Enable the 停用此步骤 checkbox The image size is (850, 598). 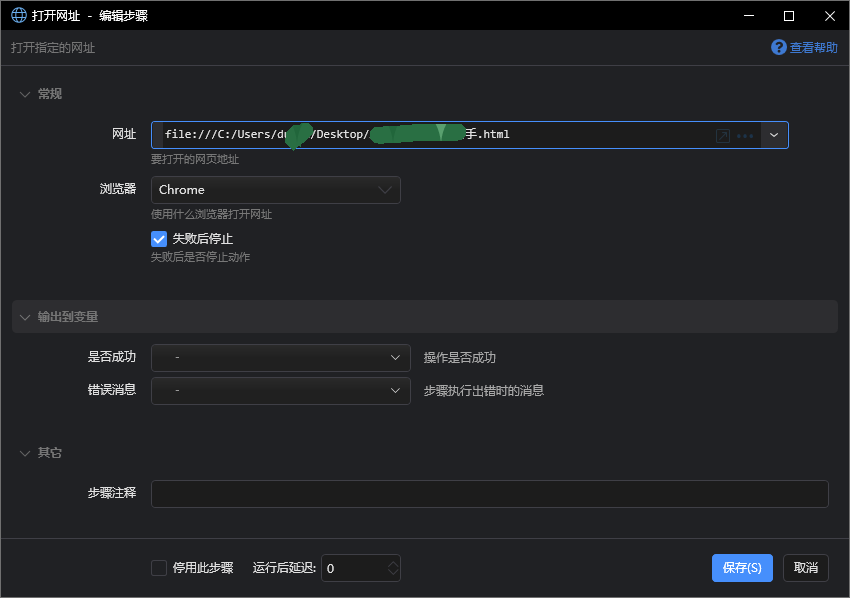(159, 568)
